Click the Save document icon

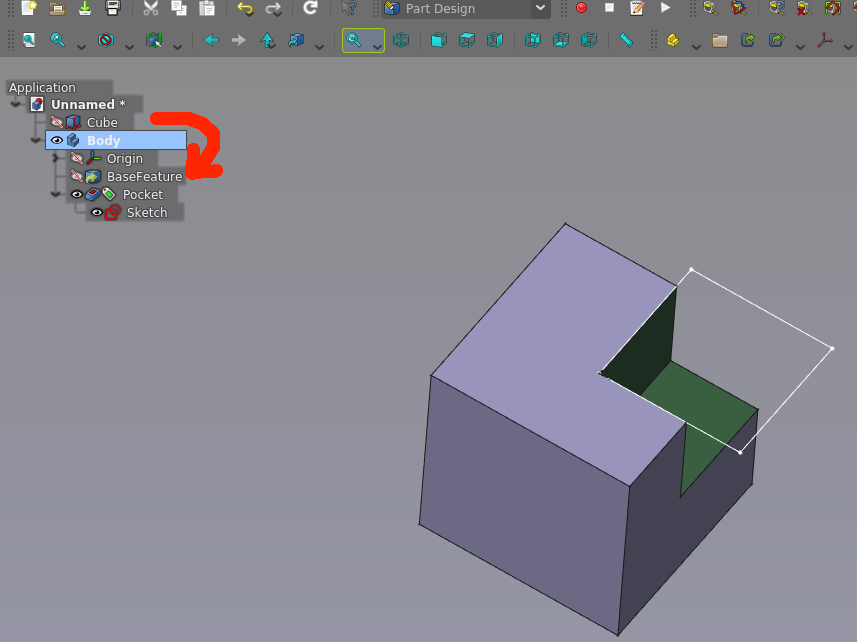point(84,10)
